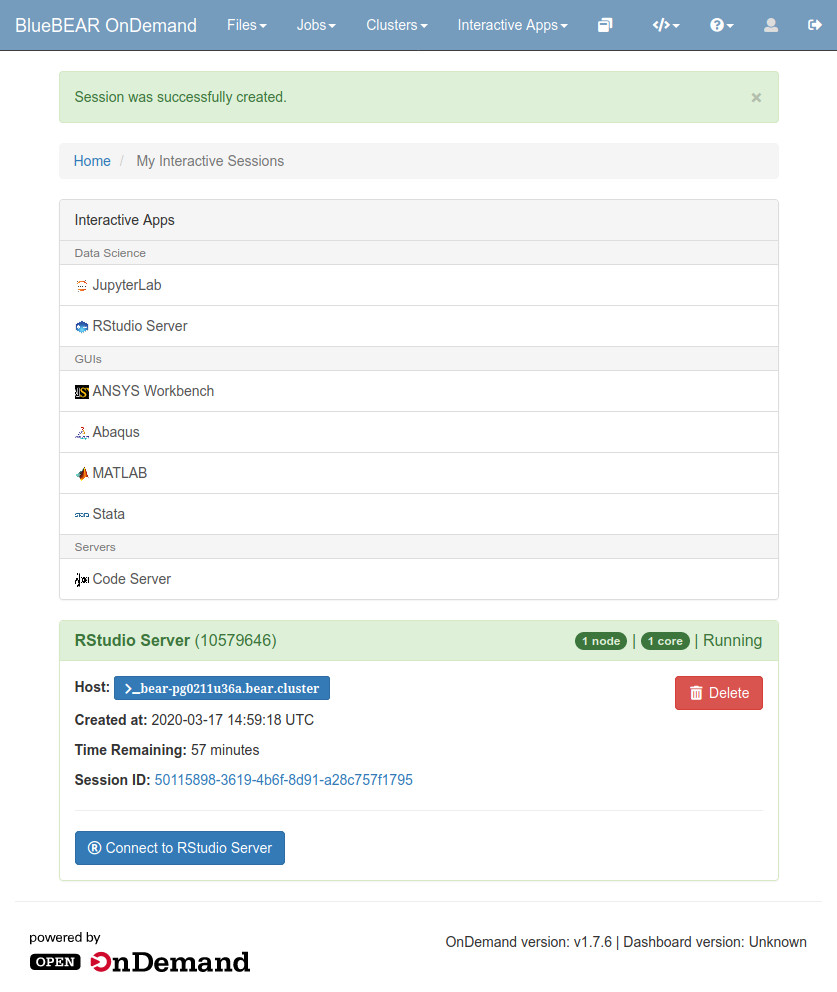Viewport: 837px width, 992px height.
Task: Click the MATLAB icon
Action: (x=82, y=474)
